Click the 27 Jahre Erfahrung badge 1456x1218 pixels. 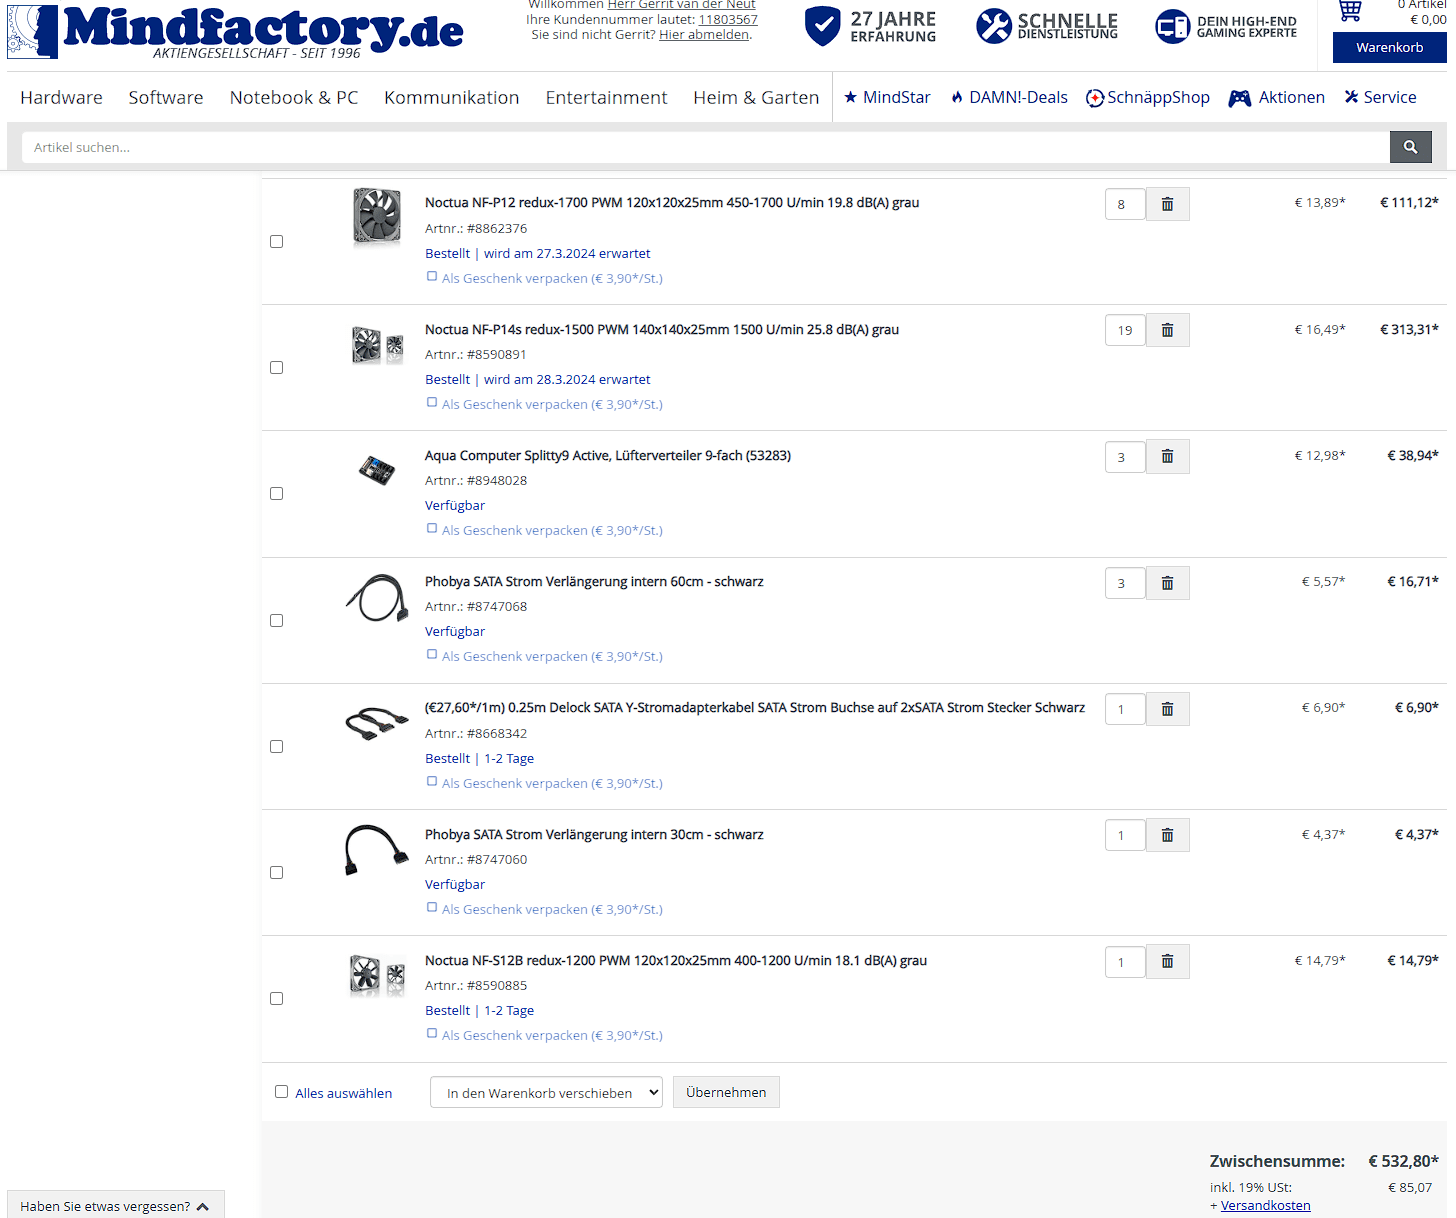pos(871,27)
